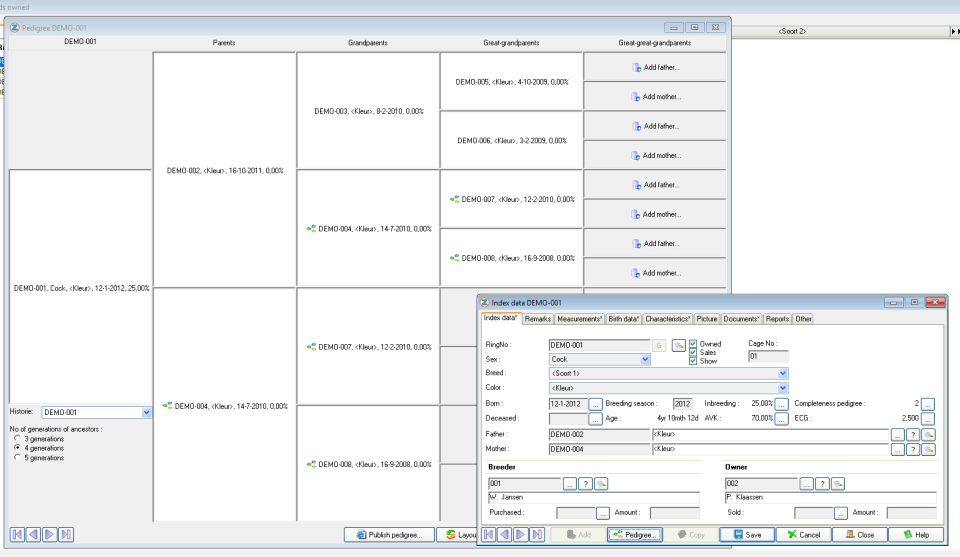The width and height of the screenshot is (960, 557).
Task: Click Publish pedigree... button
Action: [389, 534]
